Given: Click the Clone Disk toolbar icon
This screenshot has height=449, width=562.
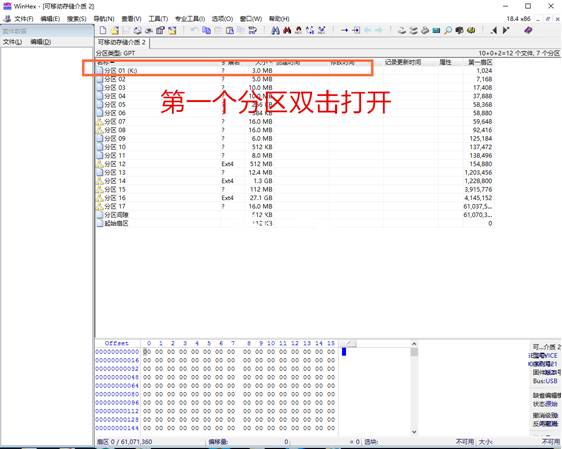Looking at the screenshot, I should click(413, 30).
